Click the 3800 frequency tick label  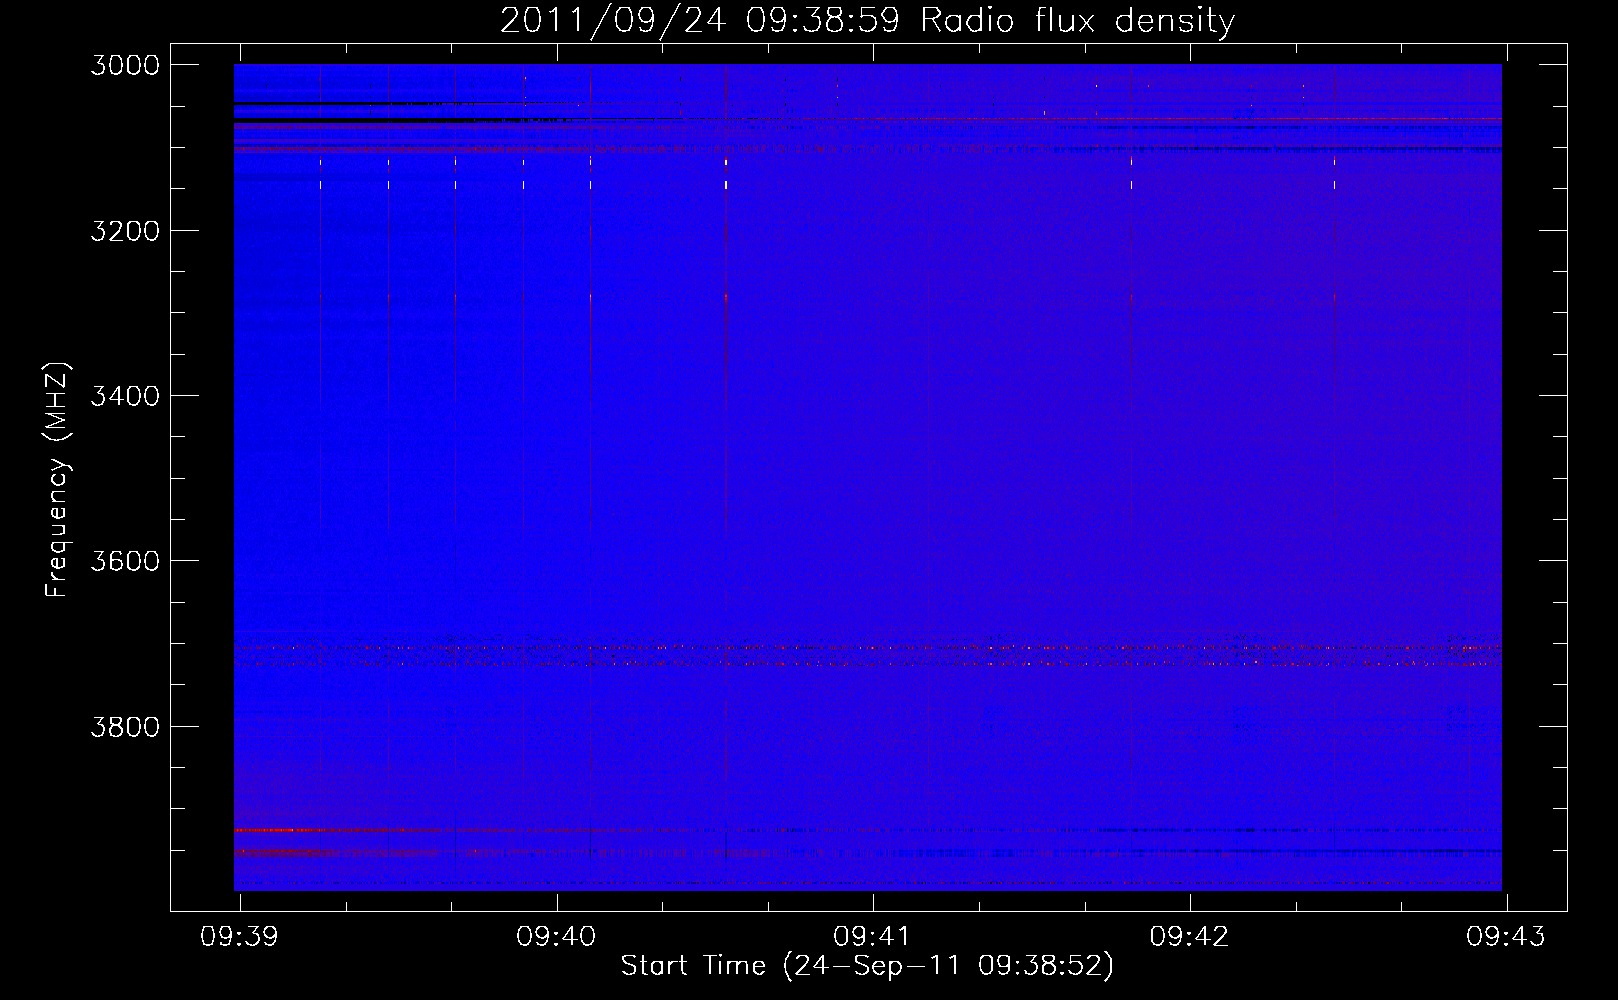125,727
